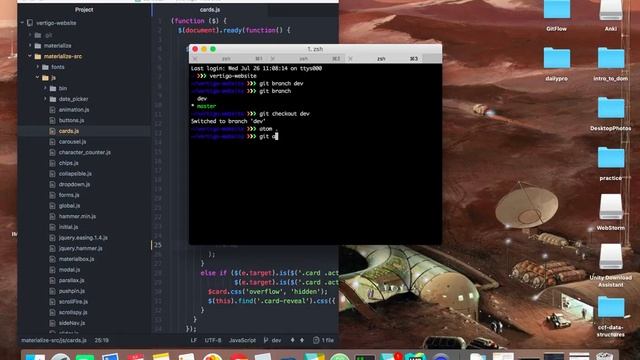Click the repo icon beside vertigo-website

tap(30, 23)
